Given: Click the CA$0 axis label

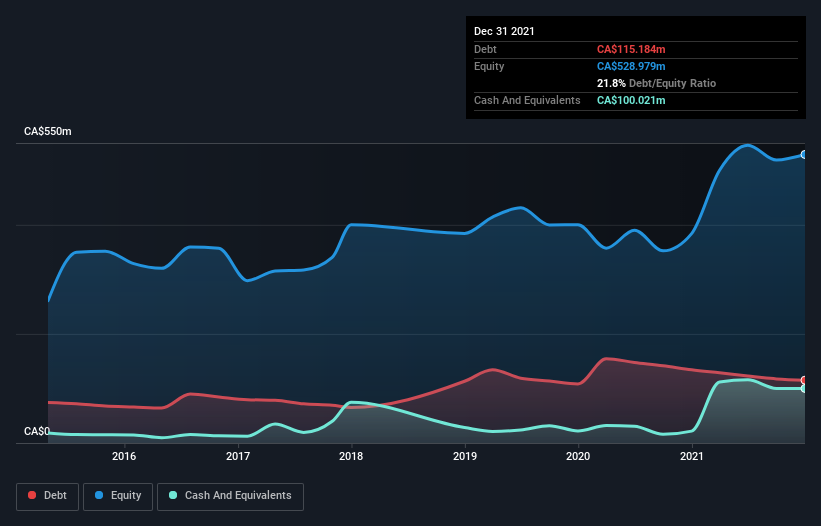Looking at the screenshot, I should coord(37,431).
